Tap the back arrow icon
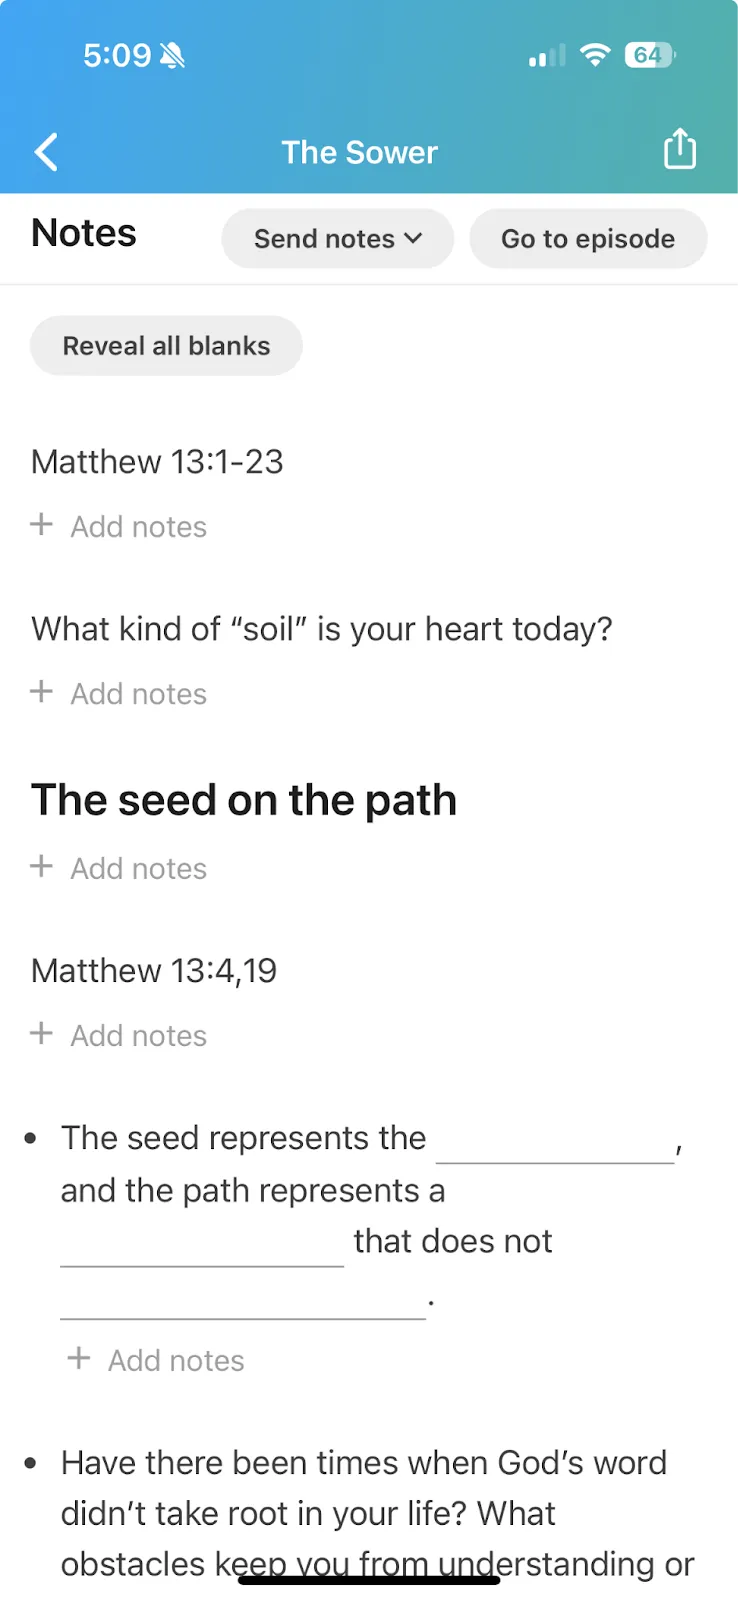The width and height of the screenshot is (738, 1600). pos(46,153)
